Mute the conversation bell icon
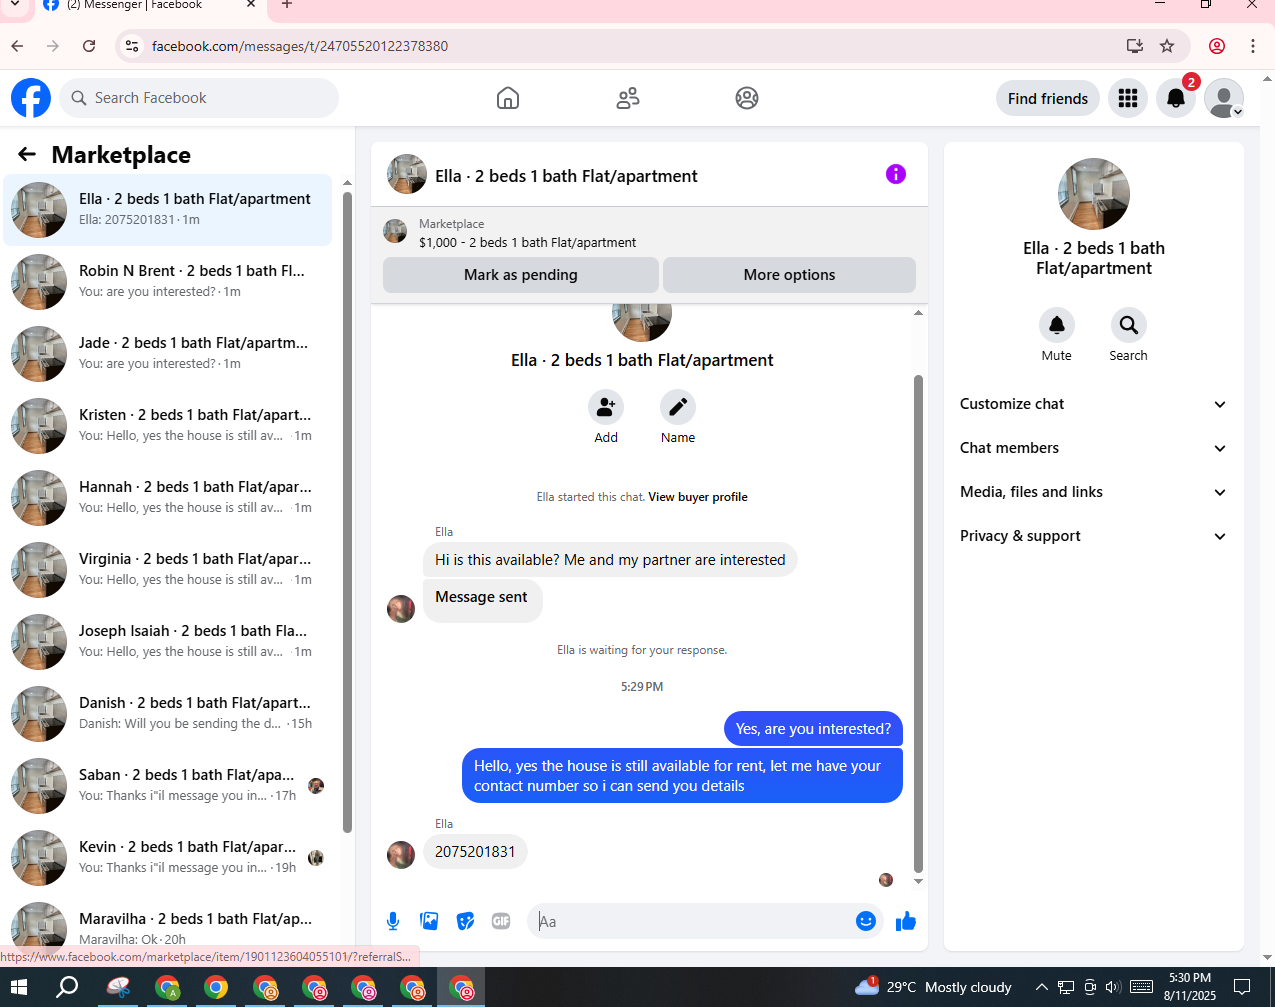The height and width of the screenshot is (1007, 1275). 1057,325
